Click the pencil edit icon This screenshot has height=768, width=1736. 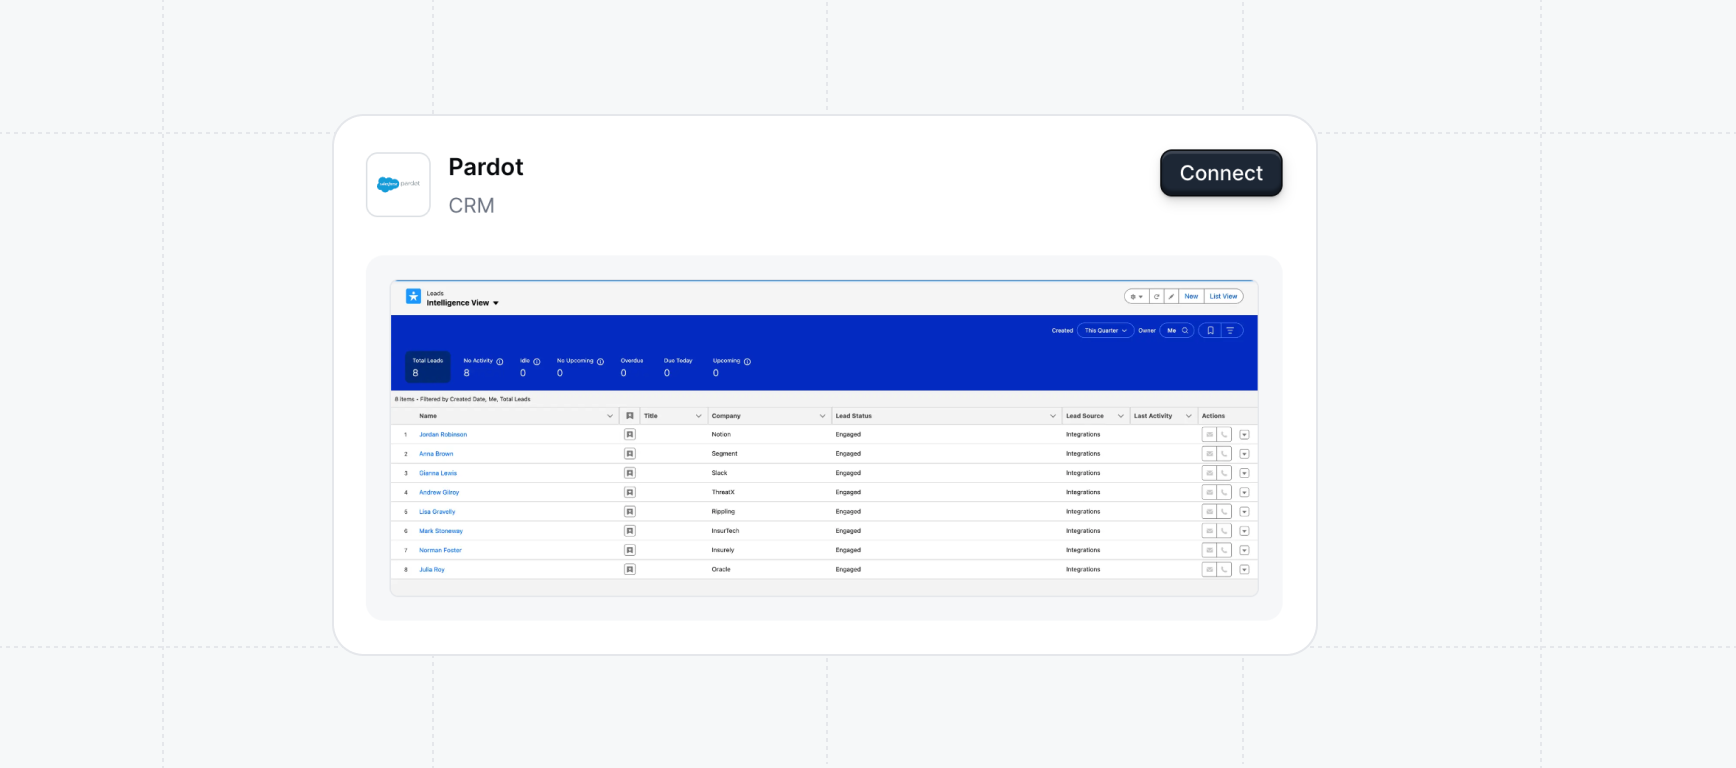point(1171,296)
